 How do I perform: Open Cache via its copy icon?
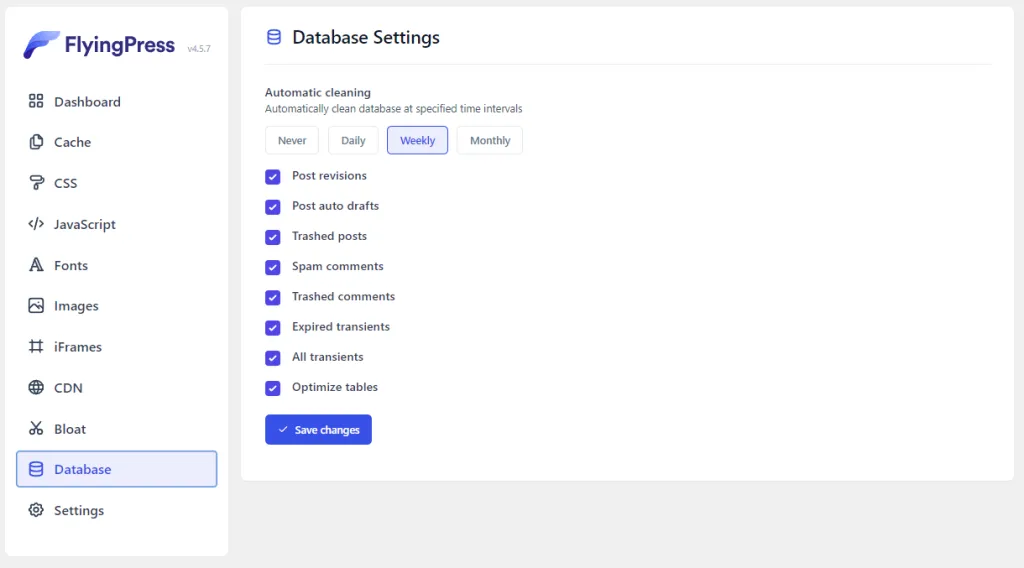coord(36,142)
